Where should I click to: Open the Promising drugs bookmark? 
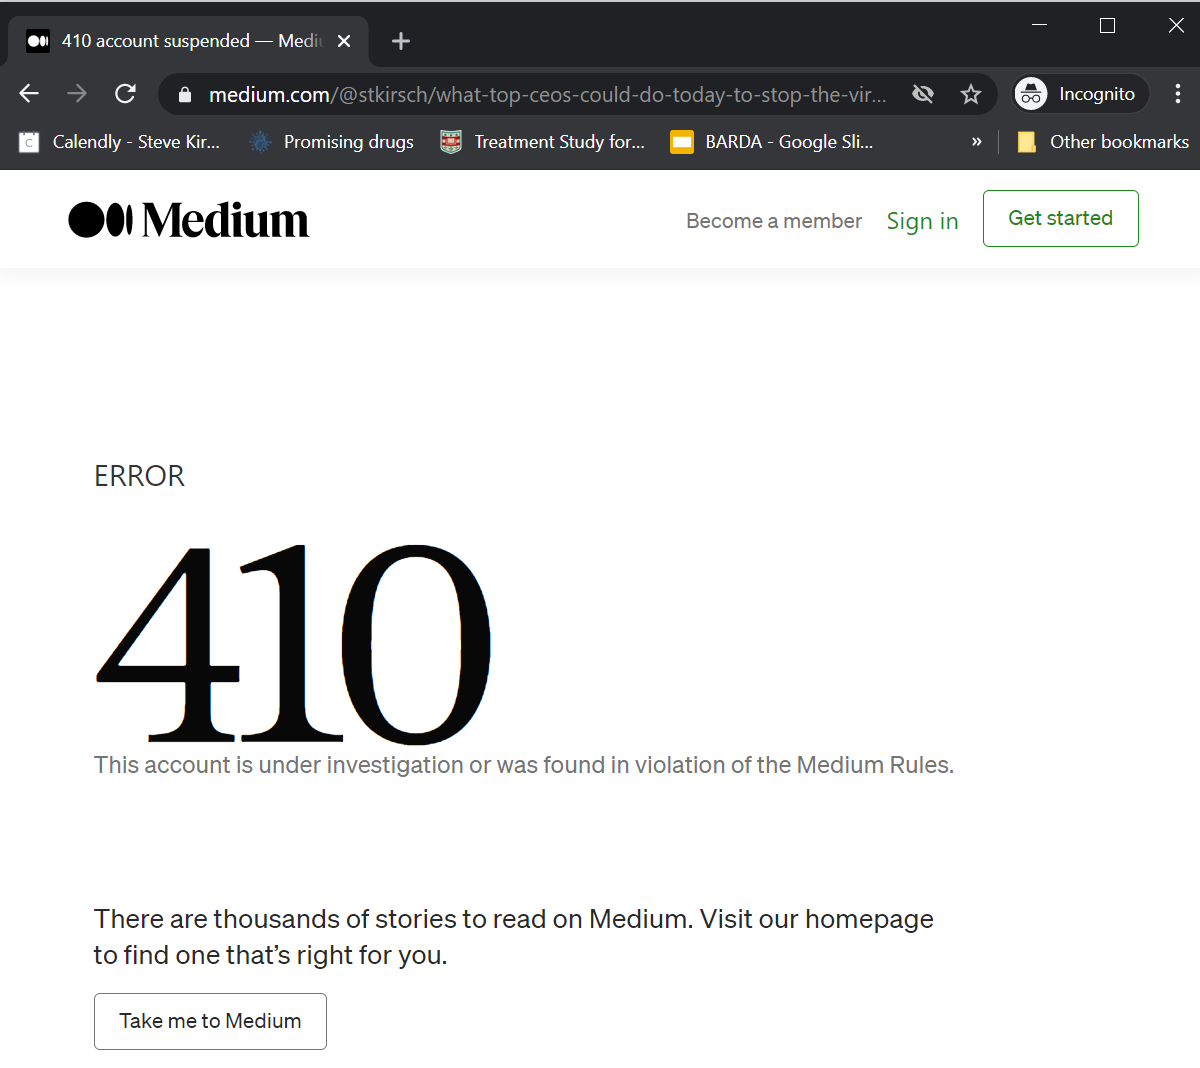[332, 142]
